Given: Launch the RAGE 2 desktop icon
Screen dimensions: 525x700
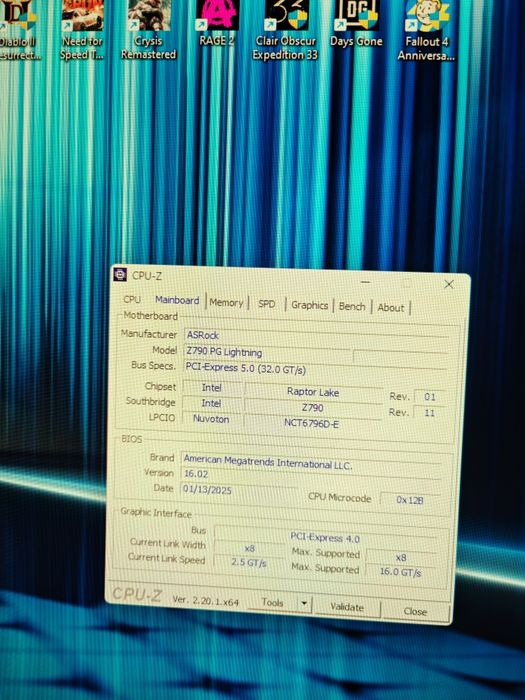Looking at the screenshot, I should (217, 23).
